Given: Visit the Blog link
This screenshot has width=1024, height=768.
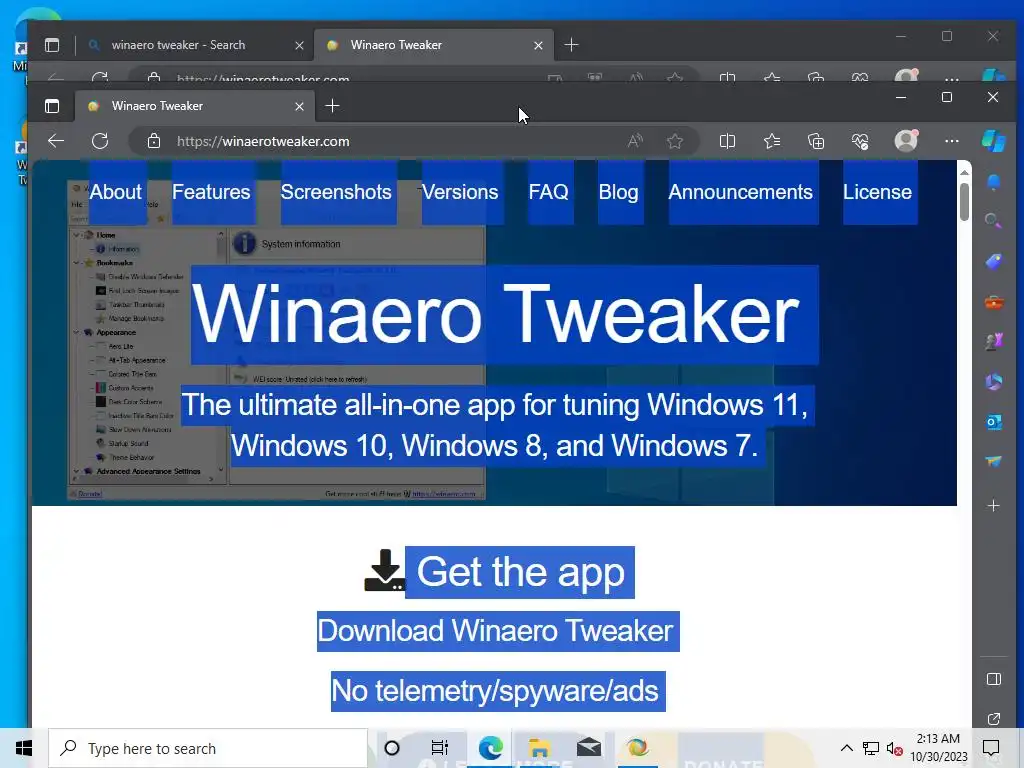Looking at the screenshot, I should point(618,192).
